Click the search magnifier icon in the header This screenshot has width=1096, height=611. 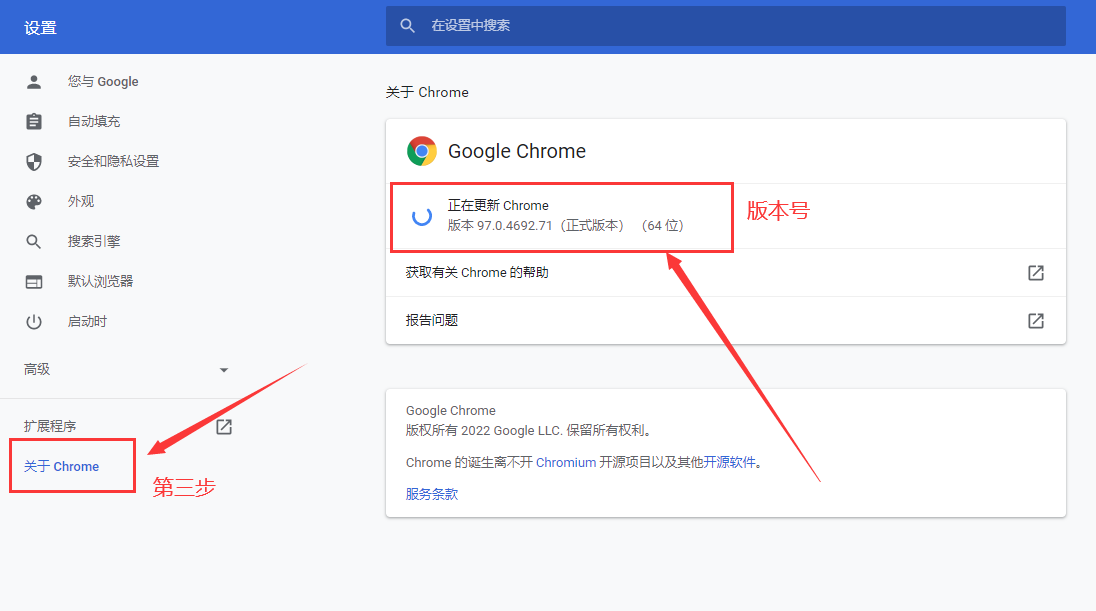click(408, 26)
